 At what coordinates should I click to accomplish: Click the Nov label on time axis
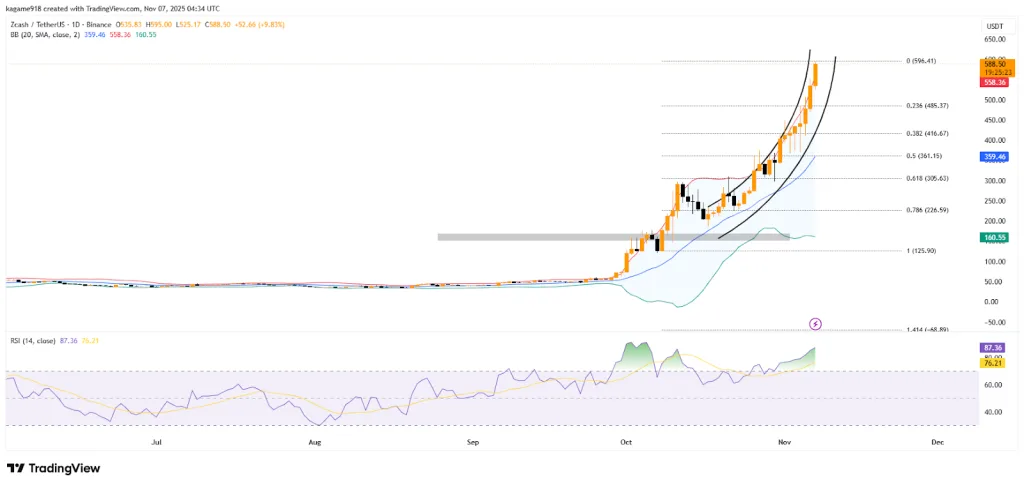pyautogui.click(x=785, y=442)
